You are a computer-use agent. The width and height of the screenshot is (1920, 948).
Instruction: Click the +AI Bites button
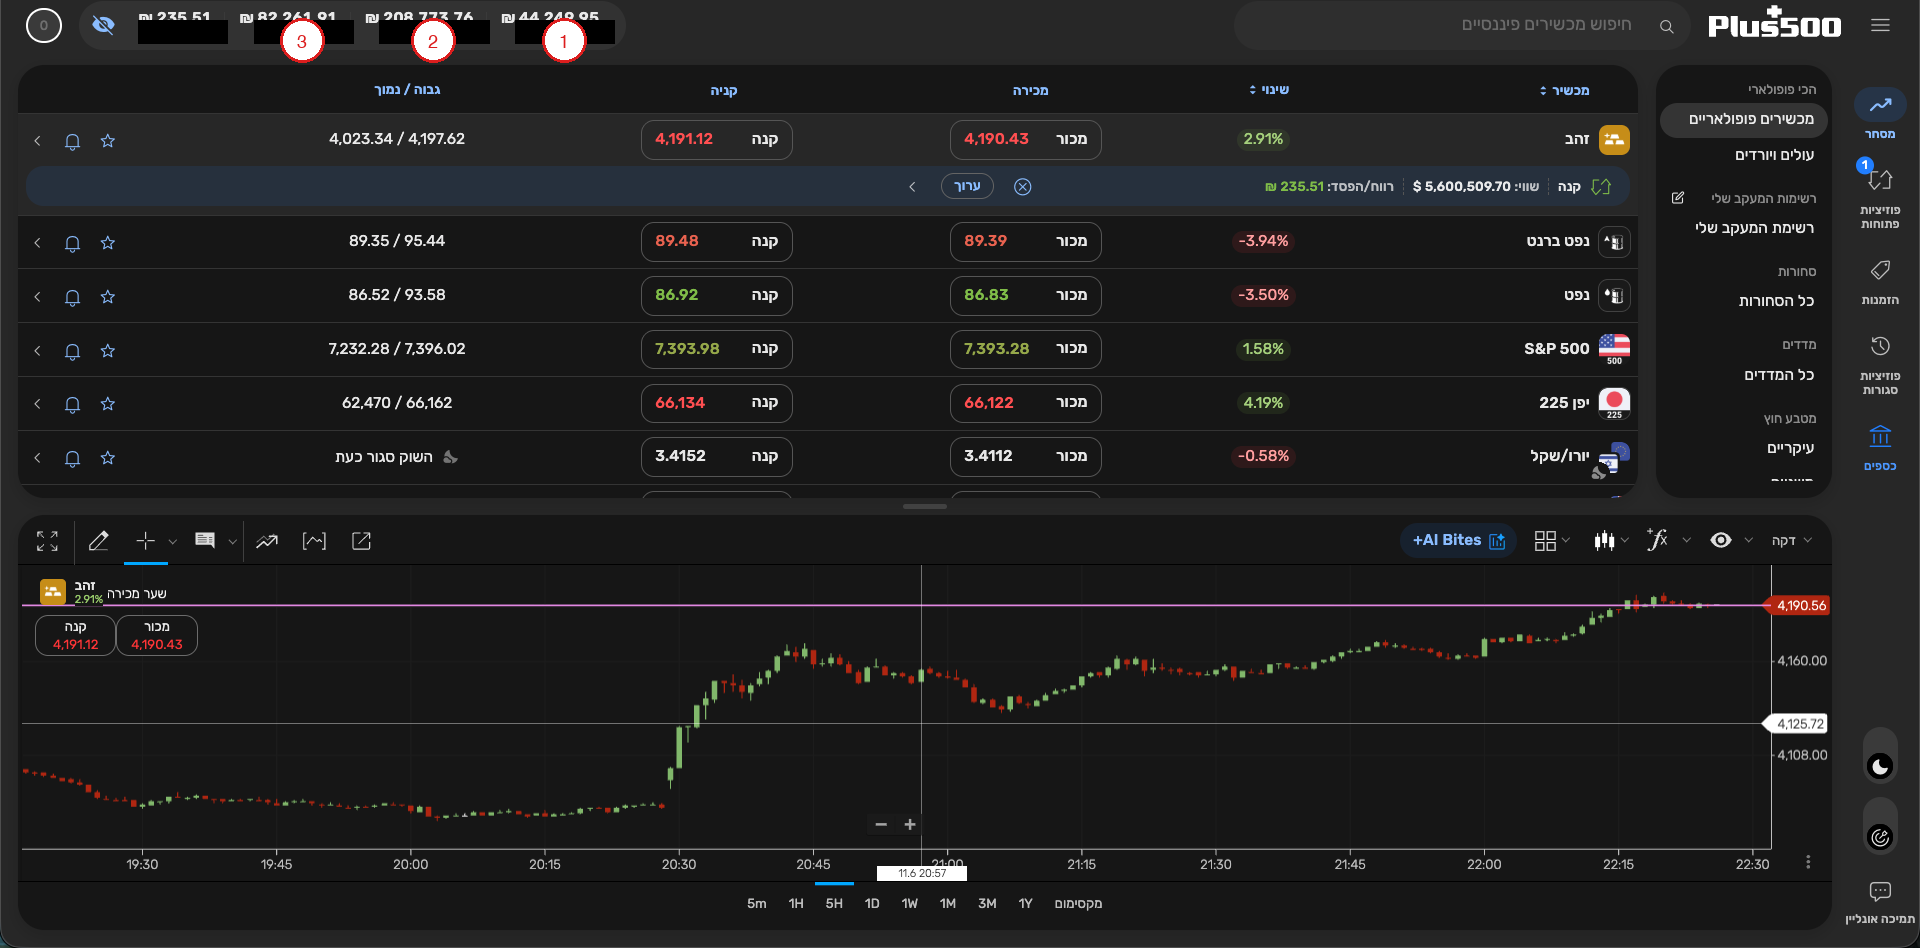(x=1458, y=540)
